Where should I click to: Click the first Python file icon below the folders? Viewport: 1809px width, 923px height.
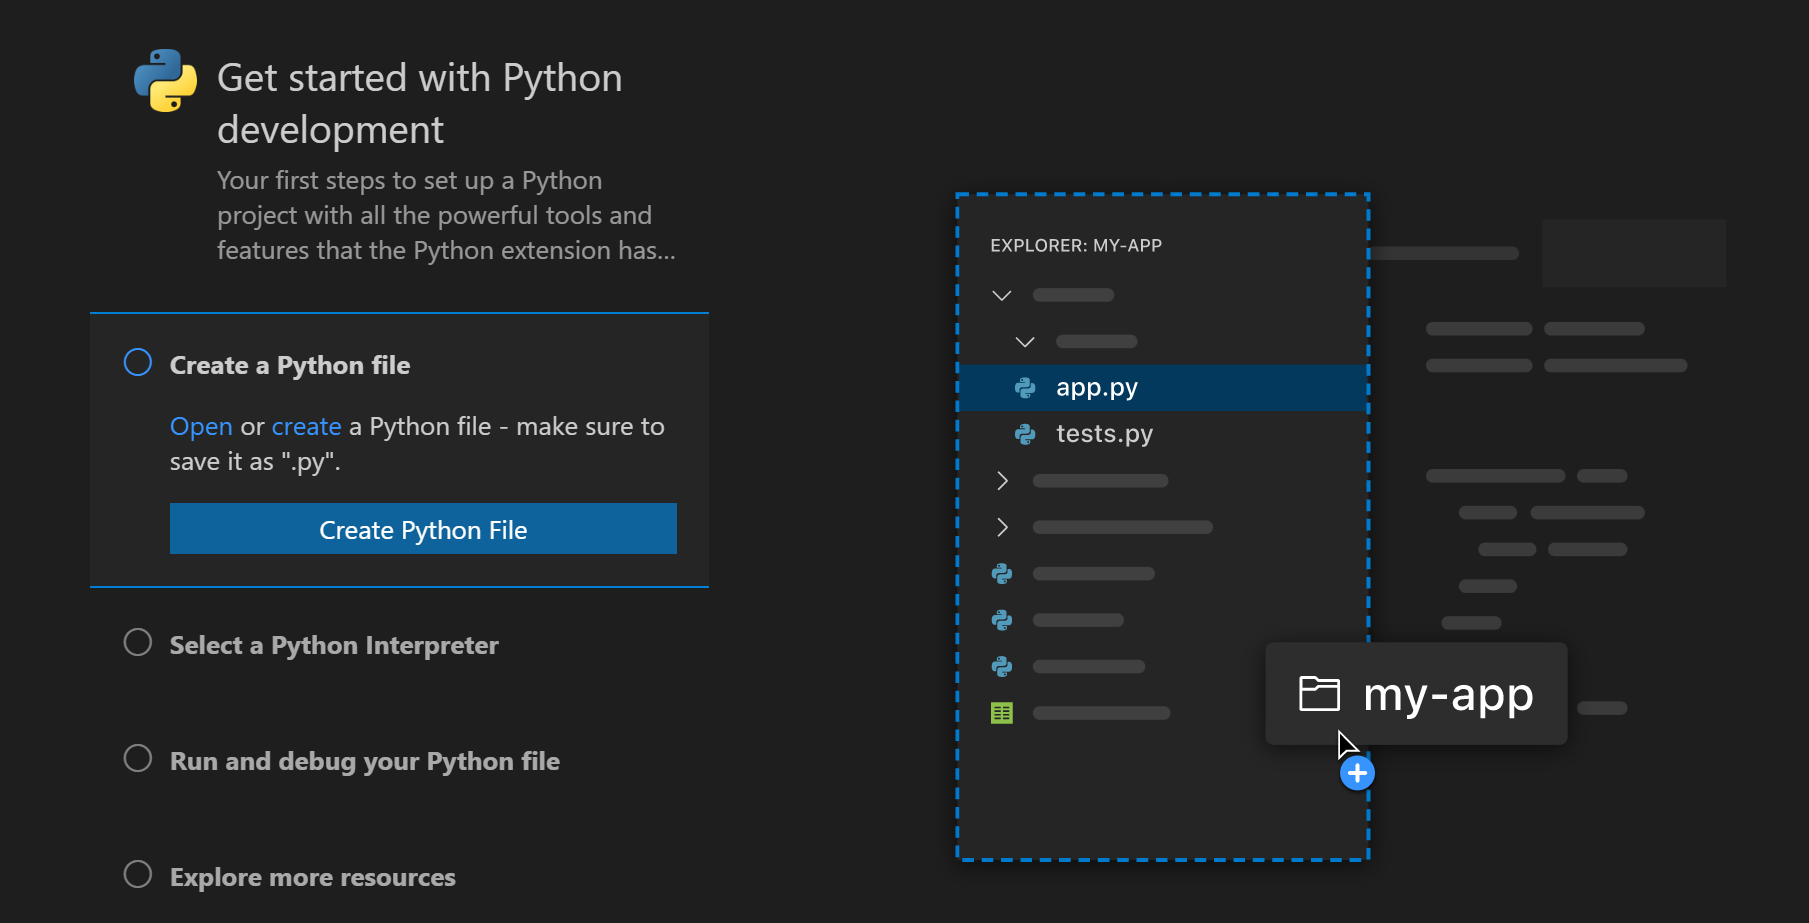point(1002,573)
